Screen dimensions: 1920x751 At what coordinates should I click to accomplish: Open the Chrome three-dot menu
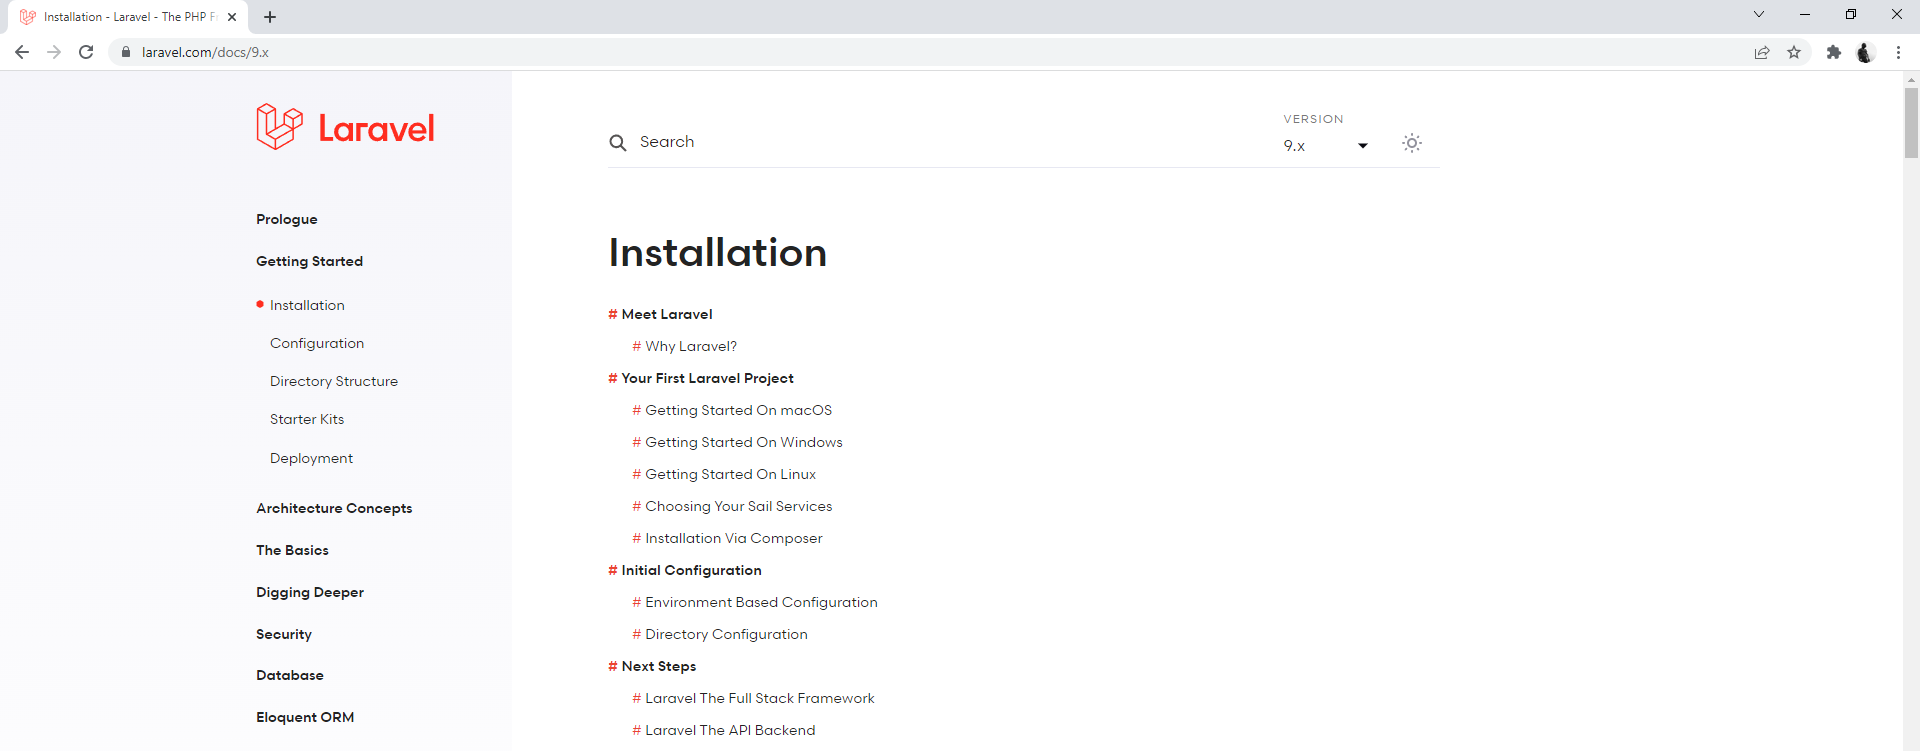tap(1898, 52)
